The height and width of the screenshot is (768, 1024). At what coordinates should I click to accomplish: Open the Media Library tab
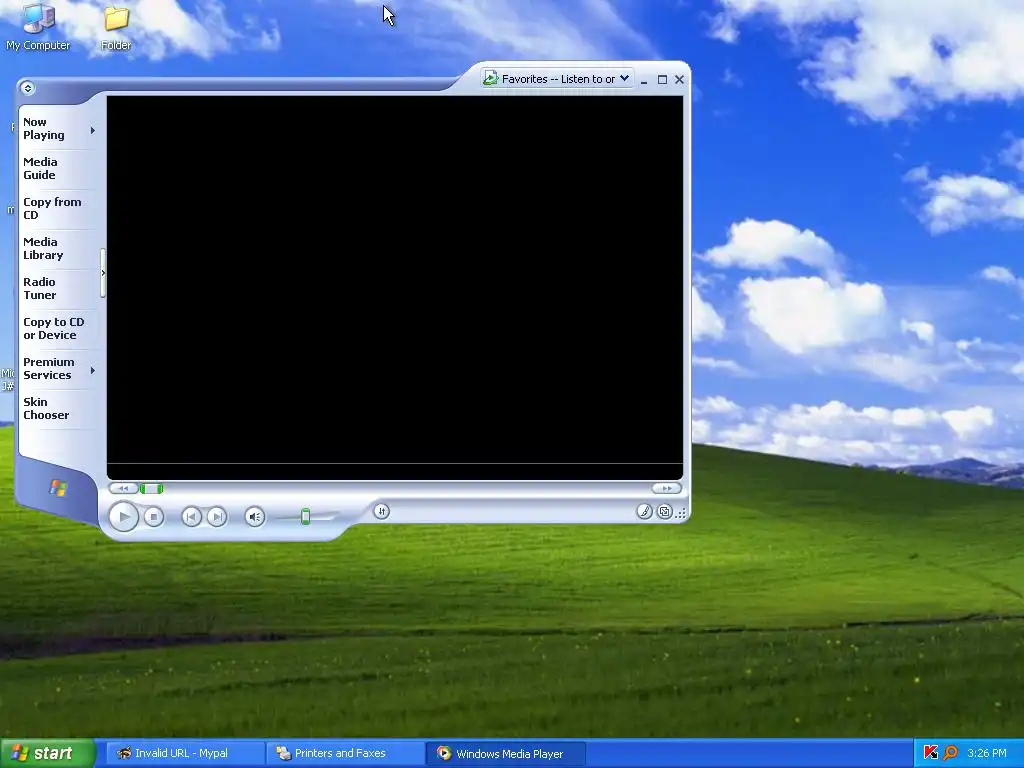[43, 248]
